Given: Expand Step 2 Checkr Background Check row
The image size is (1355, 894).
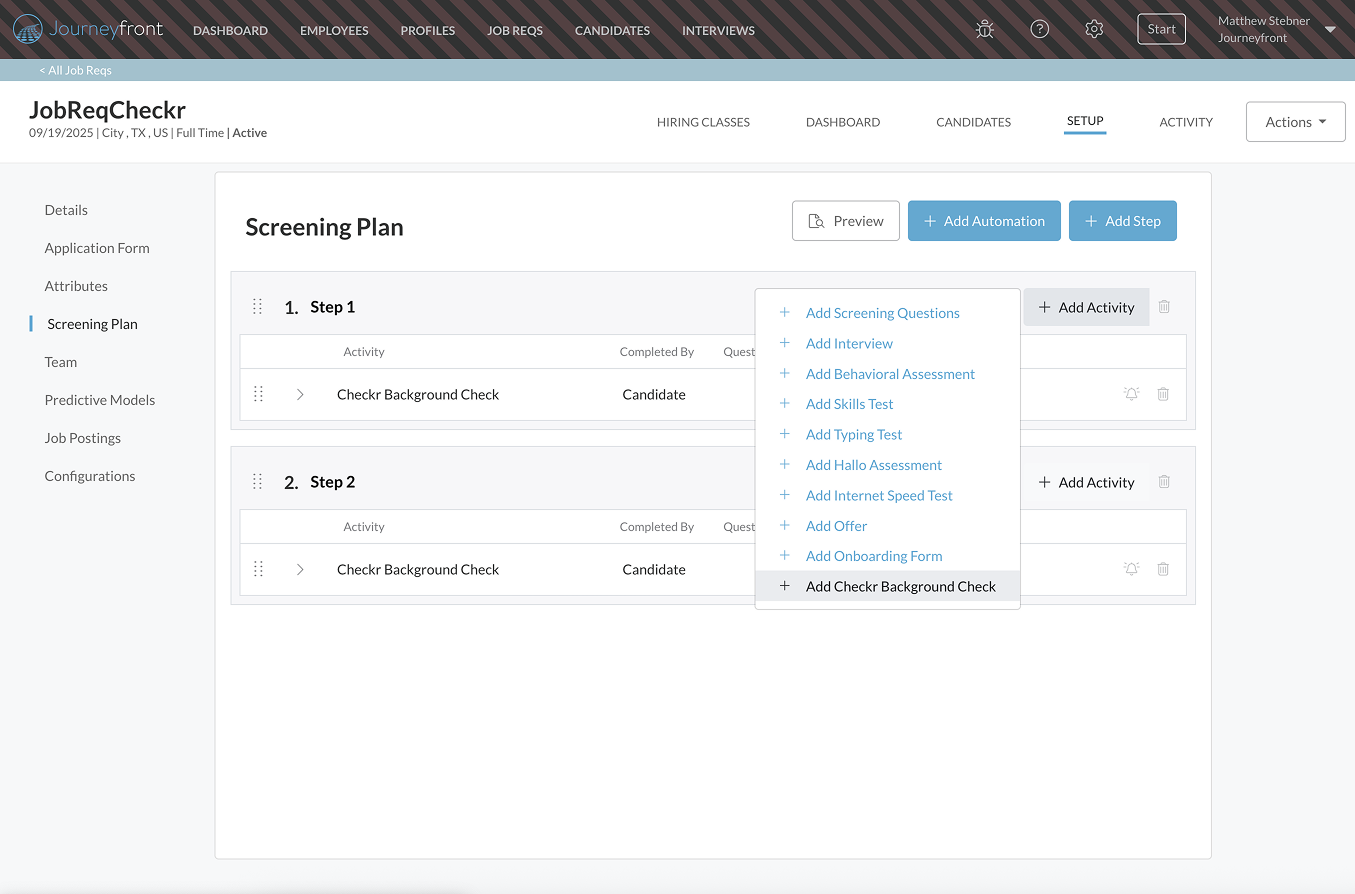Looking at the screenshot, I should (300, 569).
